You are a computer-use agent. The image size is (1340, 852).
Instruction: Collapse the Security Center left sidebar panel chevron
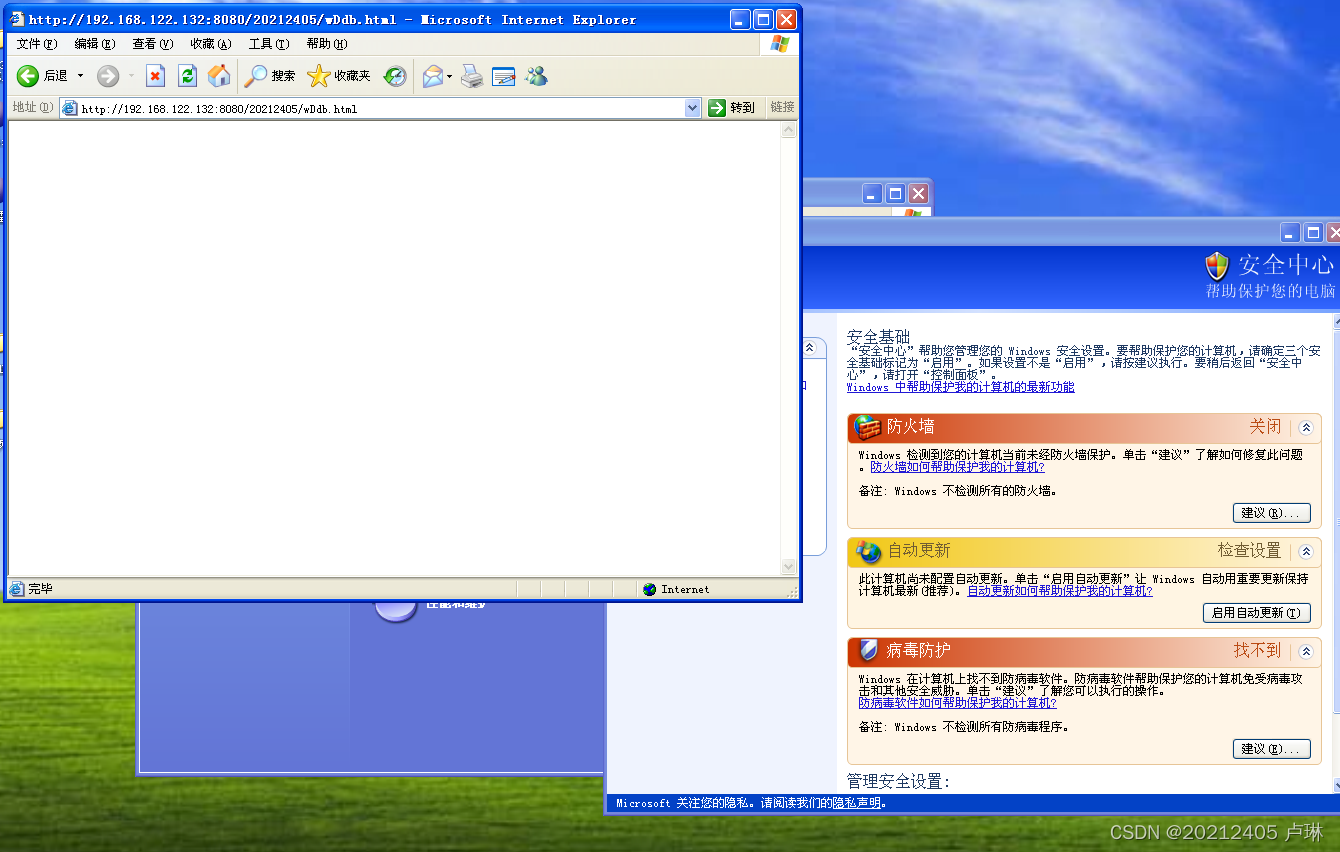click(809, 347)
